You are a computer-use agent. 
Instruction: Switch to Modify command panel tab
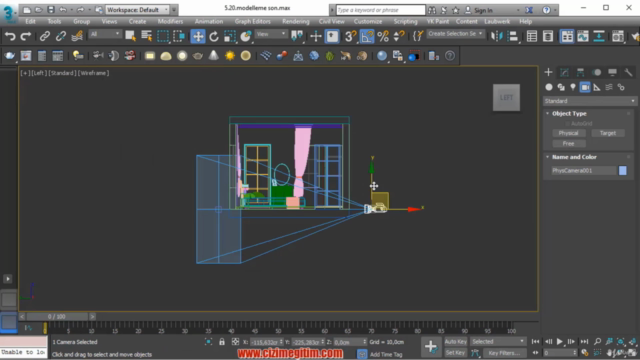click(564, 73)
